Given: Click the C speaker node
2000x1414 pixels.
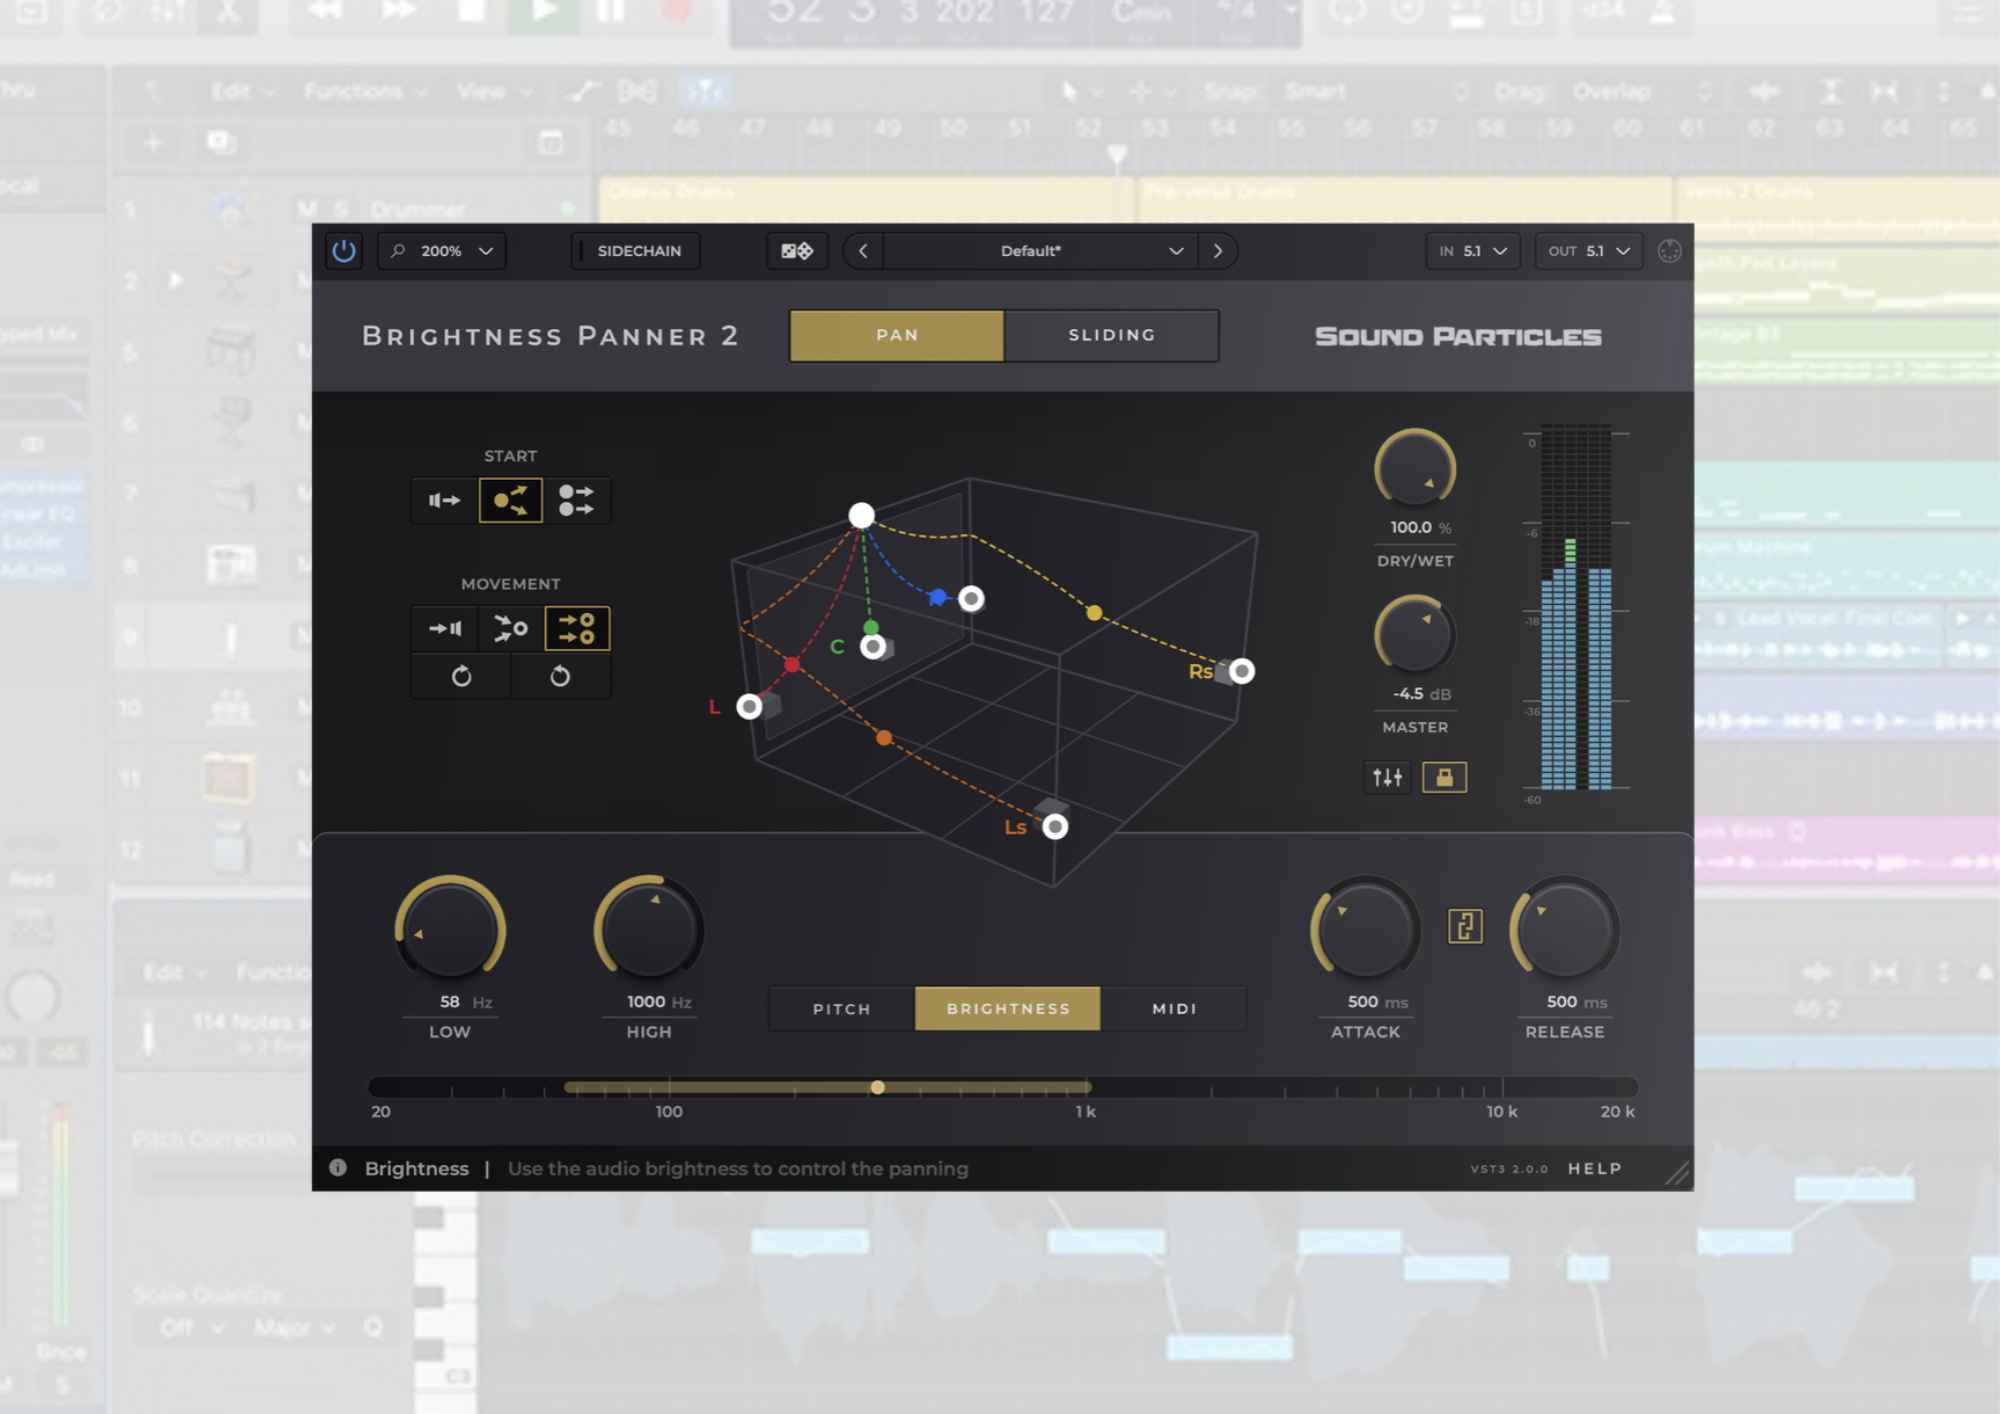Looking at the screenshot, I should (873, 647).
